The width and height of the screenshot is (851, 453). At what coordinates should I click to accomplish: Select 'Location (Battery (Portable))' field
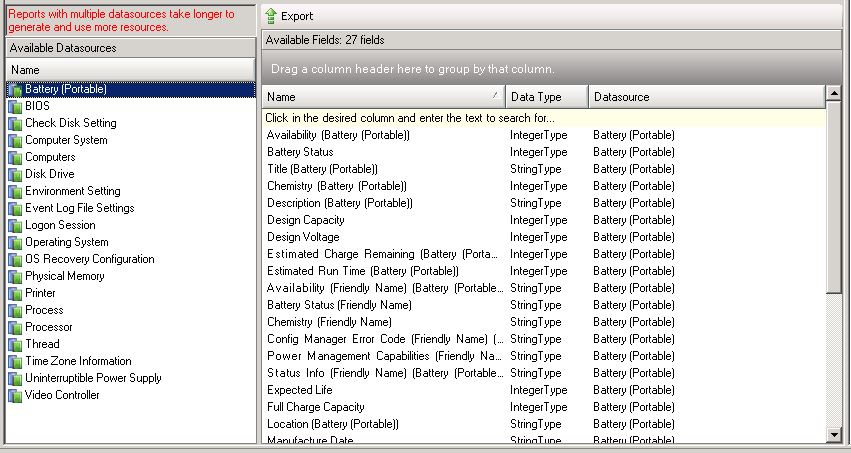tap(333, 424)
